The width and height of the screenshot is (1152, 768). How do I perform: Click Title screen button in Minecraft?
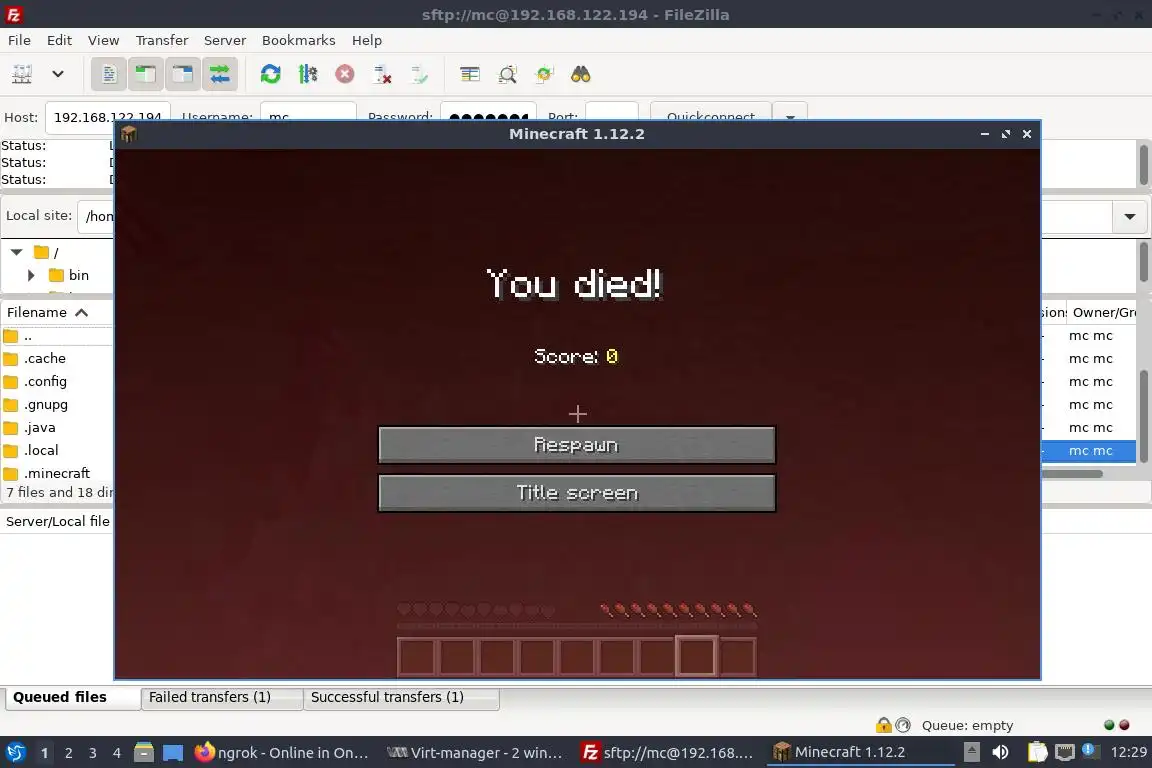click(x=577, y=493)
